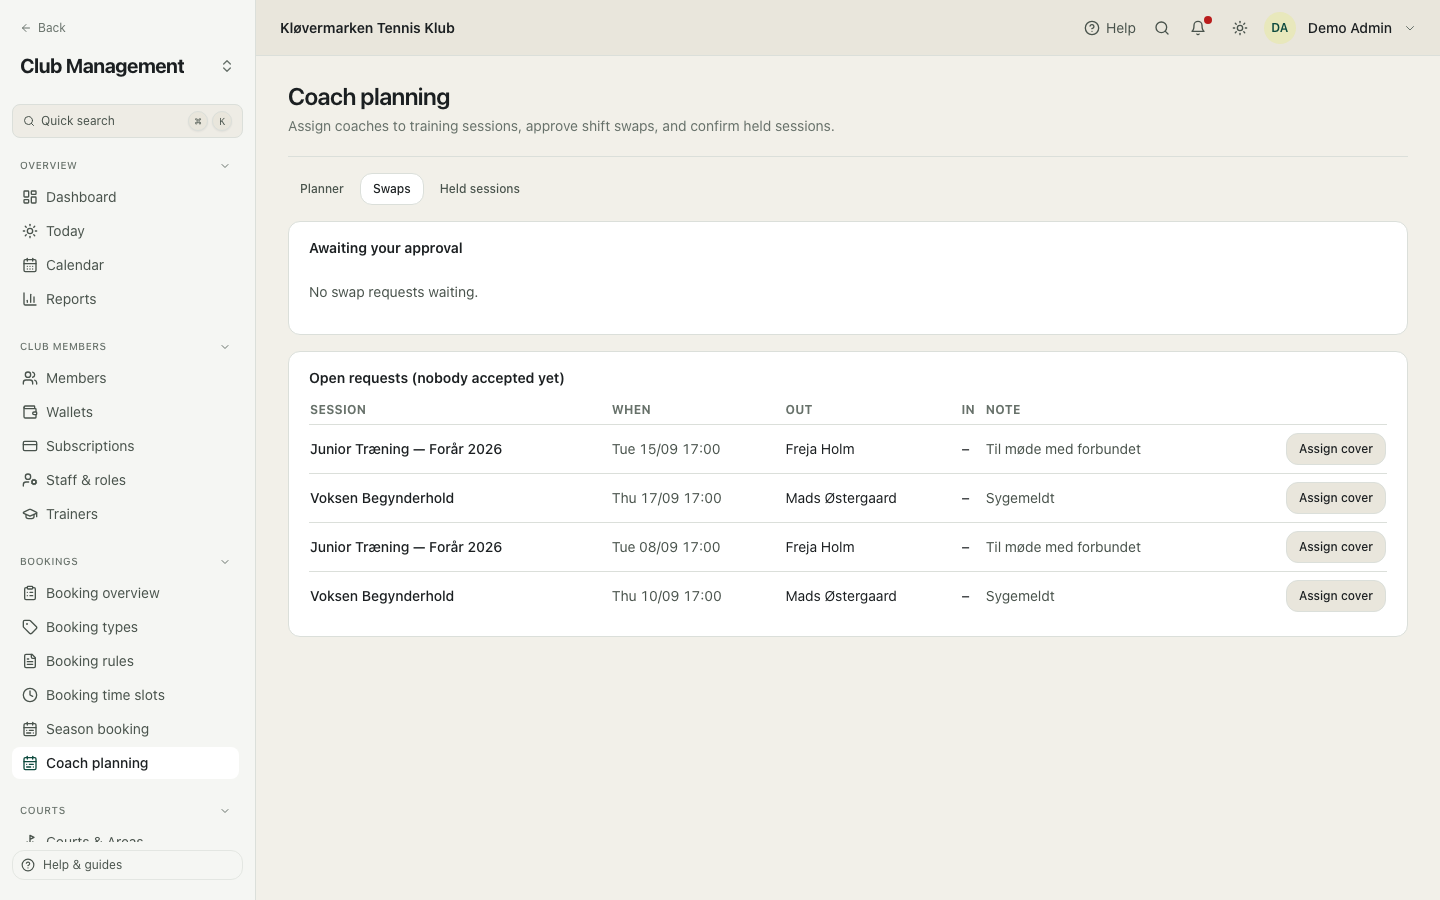Open the Calendar icon in sidebar
This screenshot has width=1440, height=900.
click(x=30, y=265)
